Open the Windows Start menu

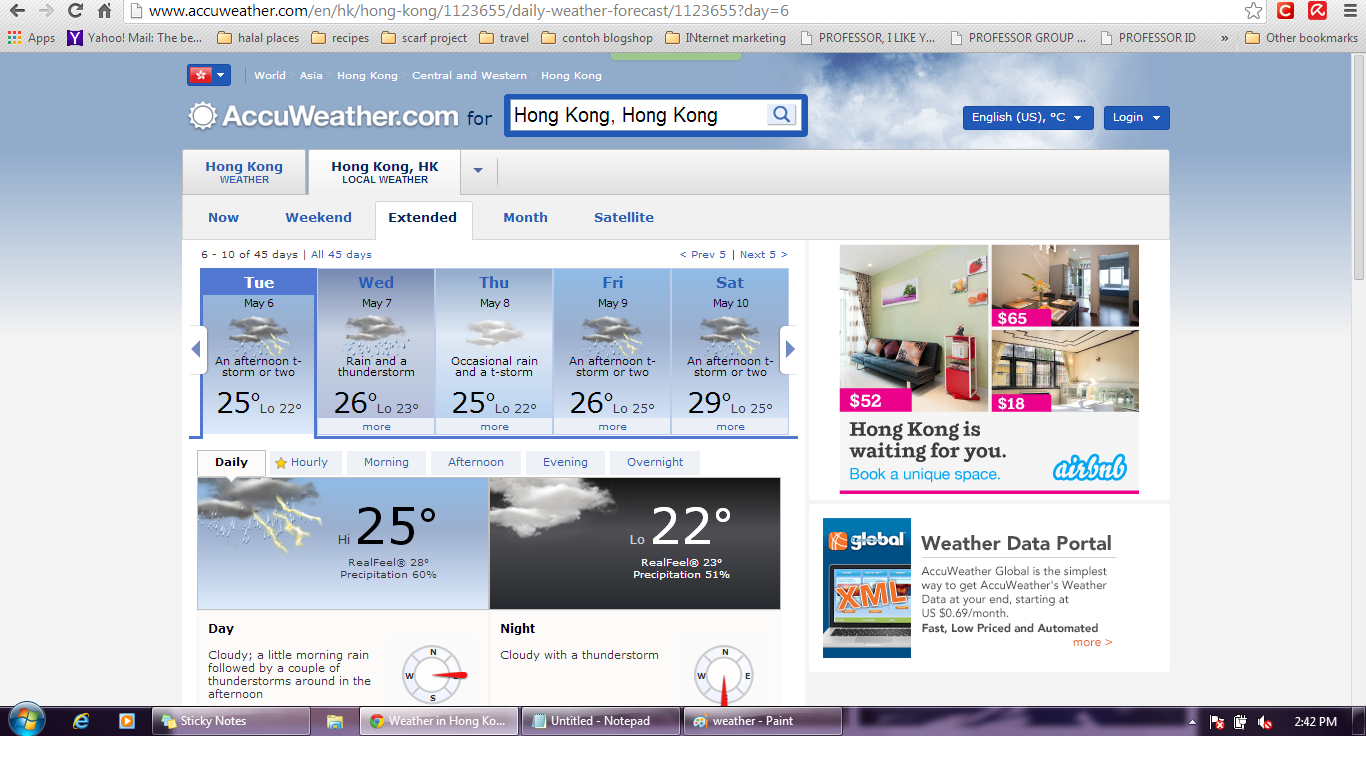coord(27,721)
